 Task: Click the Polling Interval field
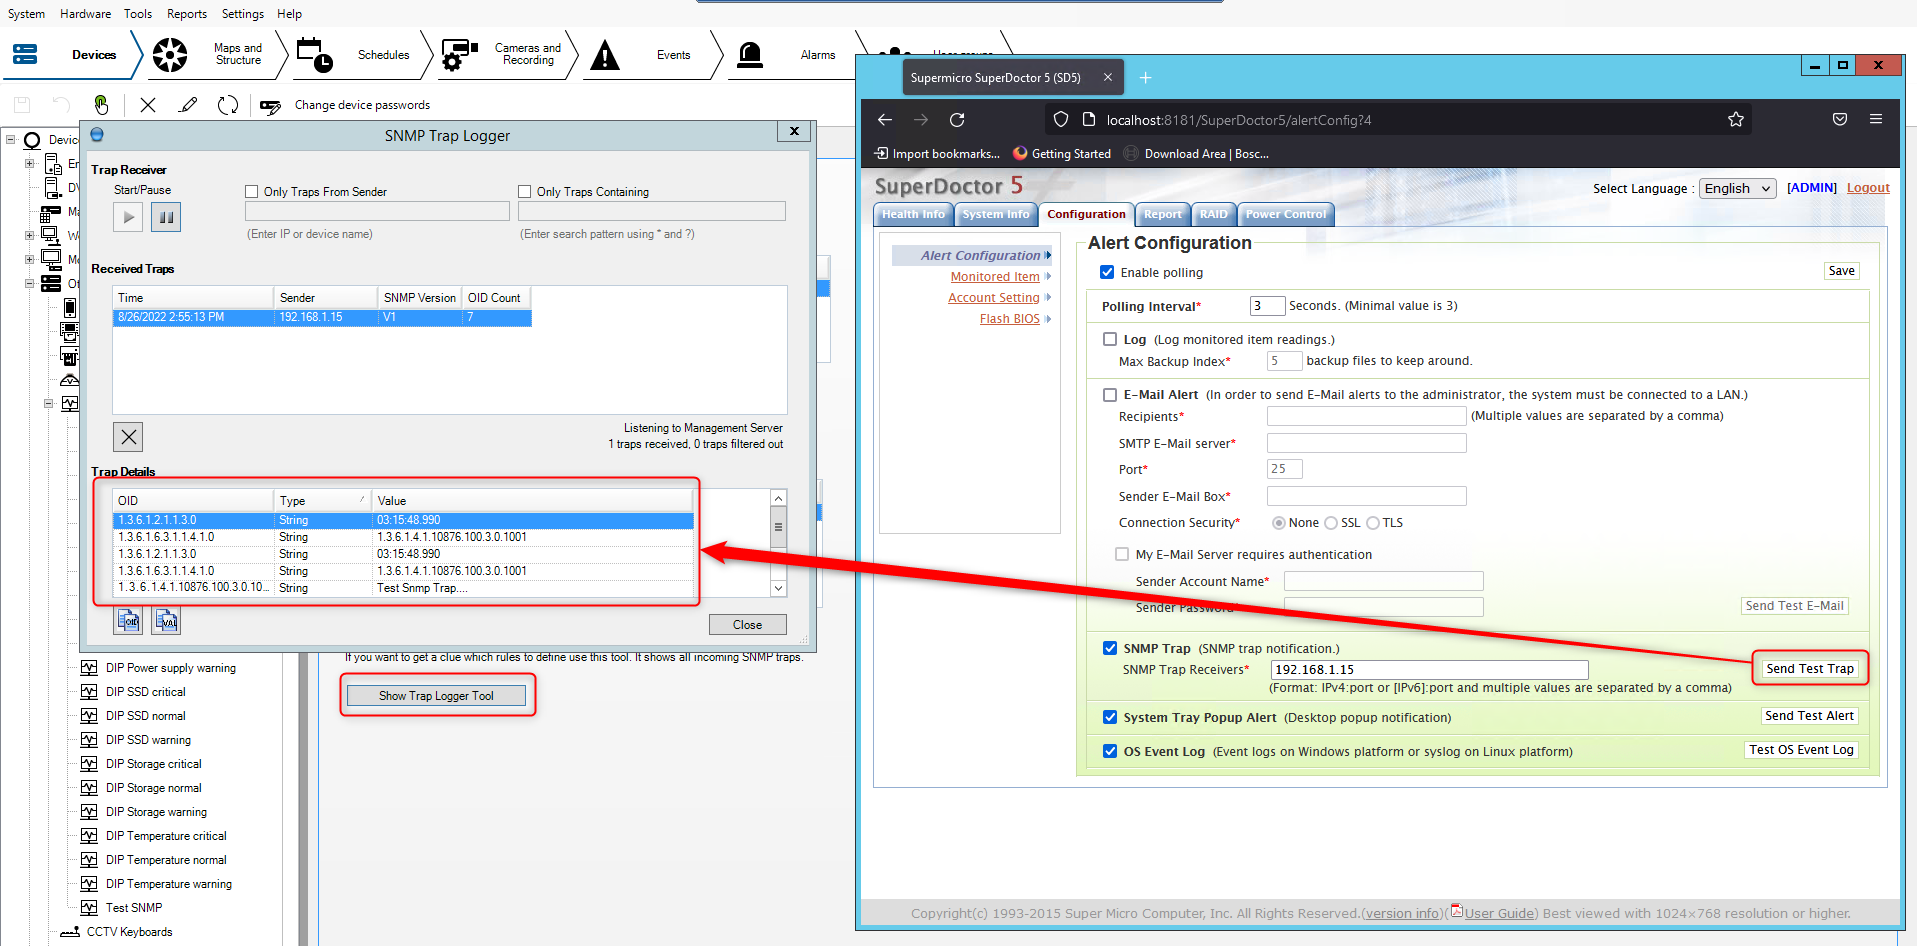click(x=1267, y=306)
